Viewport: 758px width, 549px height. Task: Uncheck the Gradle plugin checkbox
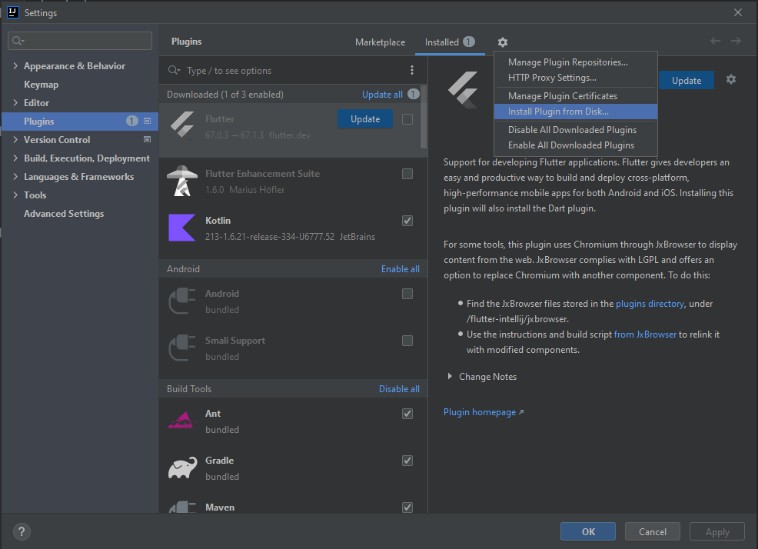408,461
